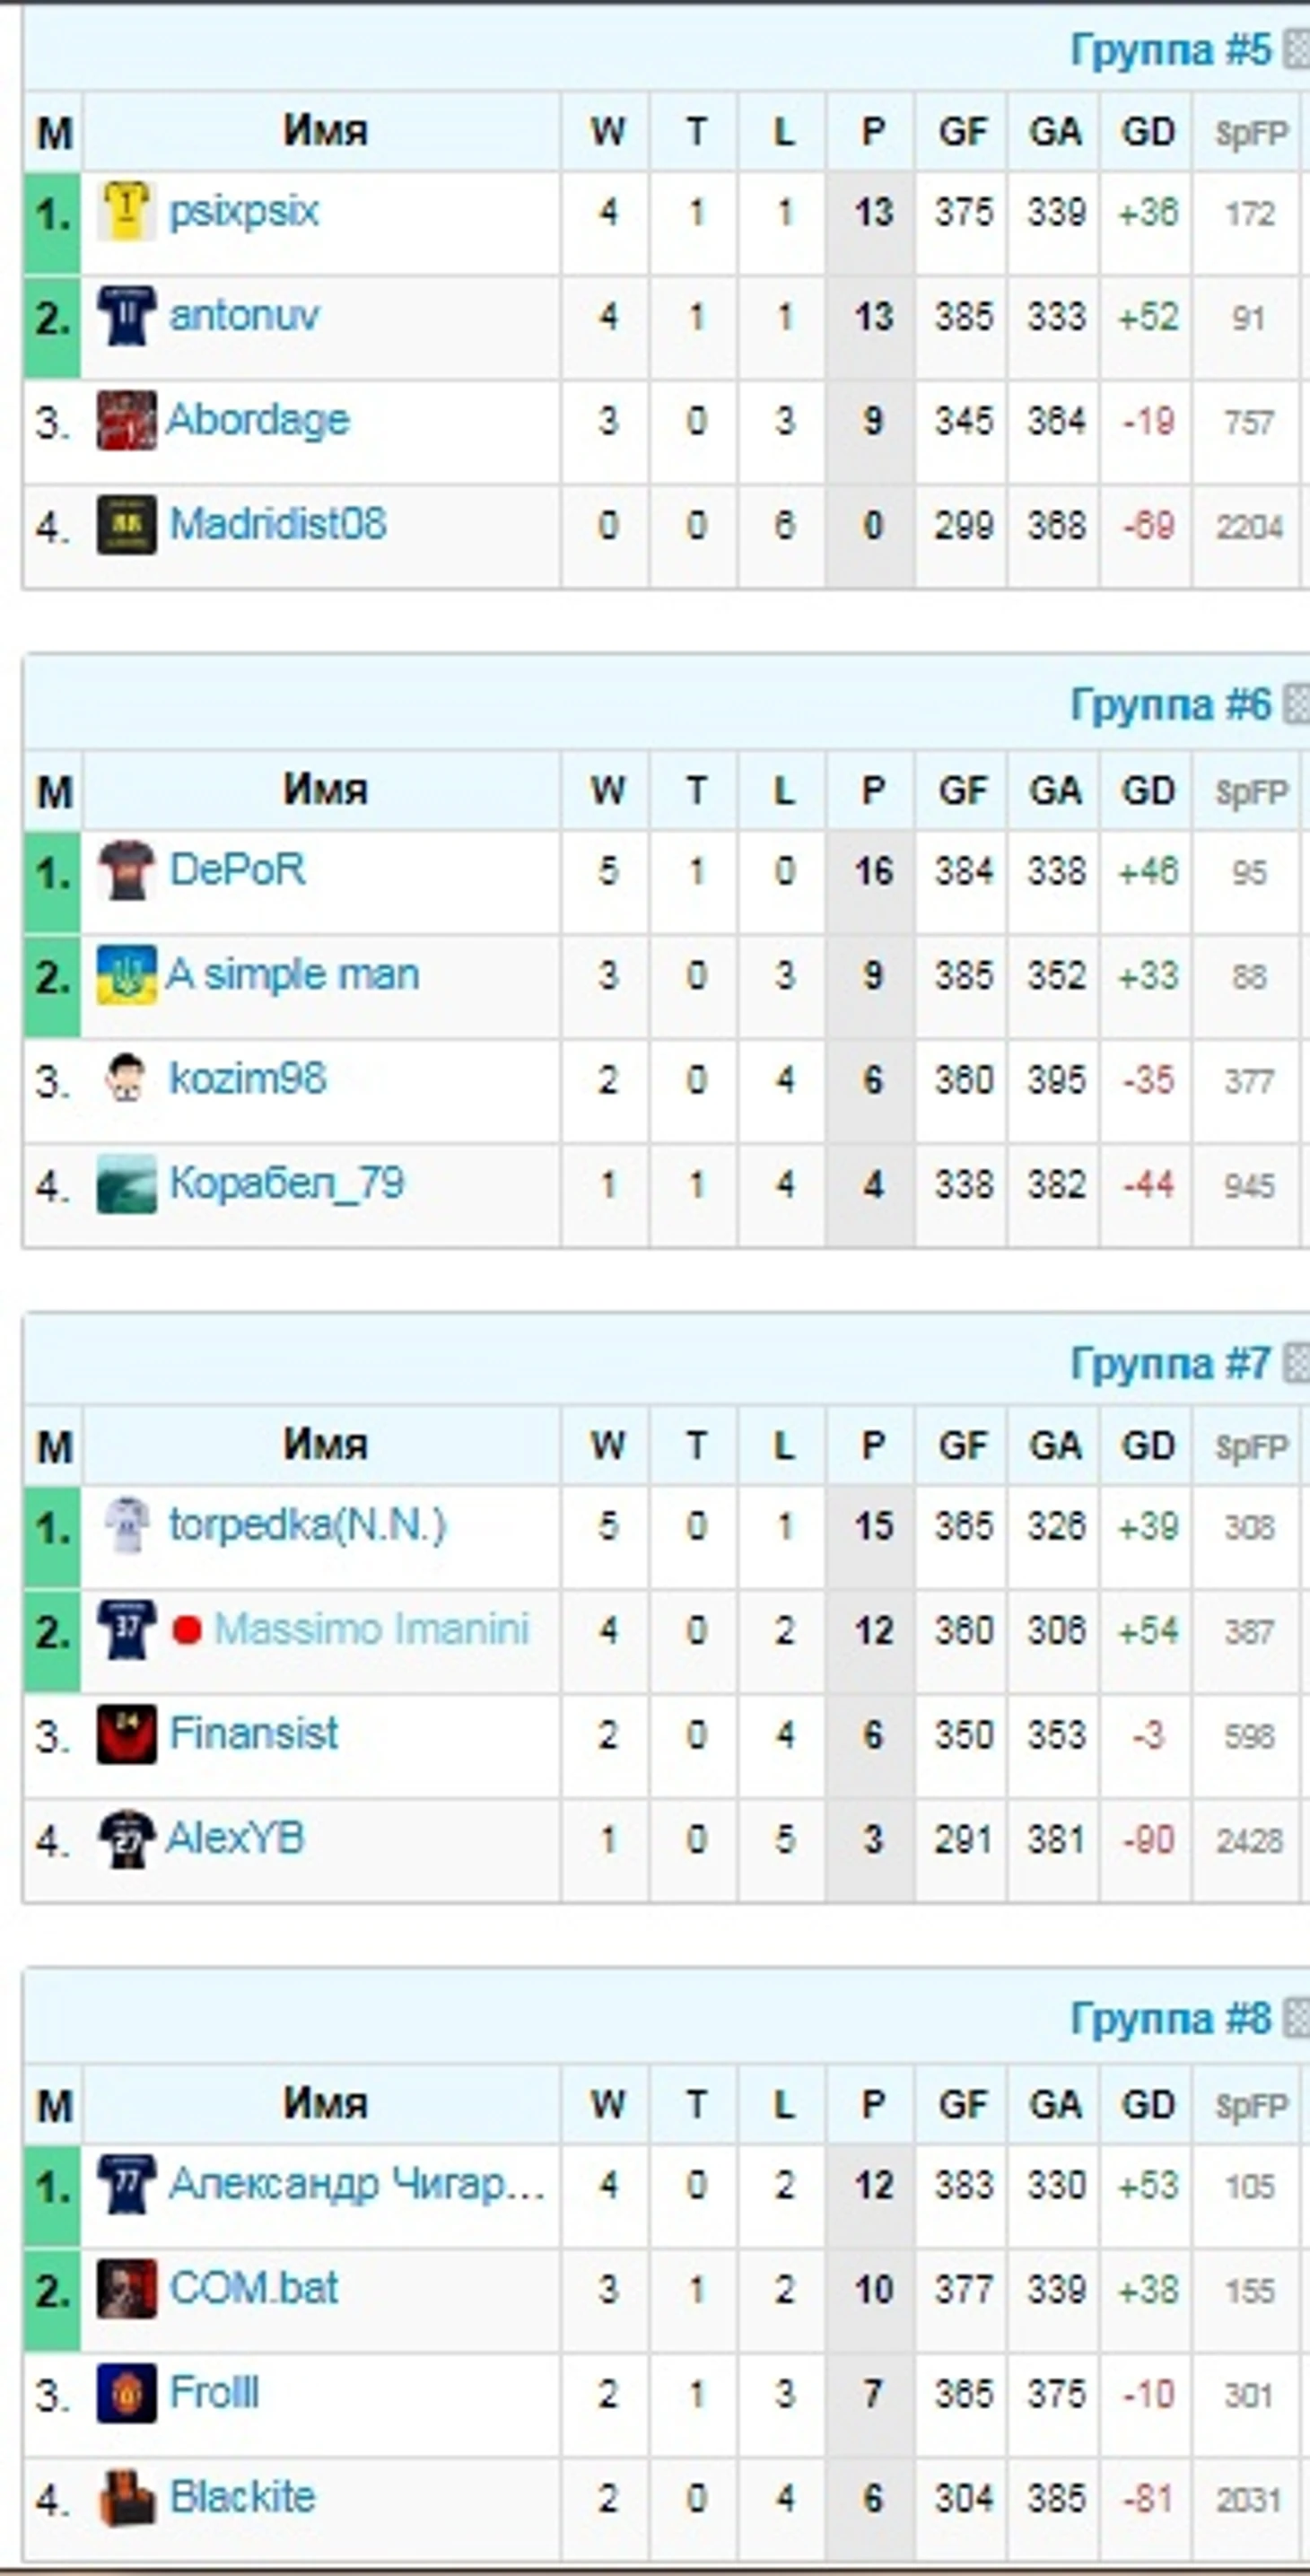Click kozim98's cartoon face avatar
This screenshot has height=2576, width=1310.
(x=126, y=1079)
